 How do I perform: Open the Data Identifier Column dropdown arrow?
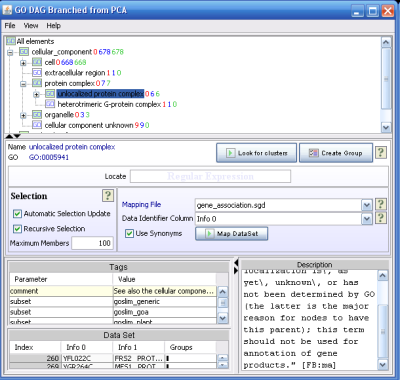coord(367,219)
